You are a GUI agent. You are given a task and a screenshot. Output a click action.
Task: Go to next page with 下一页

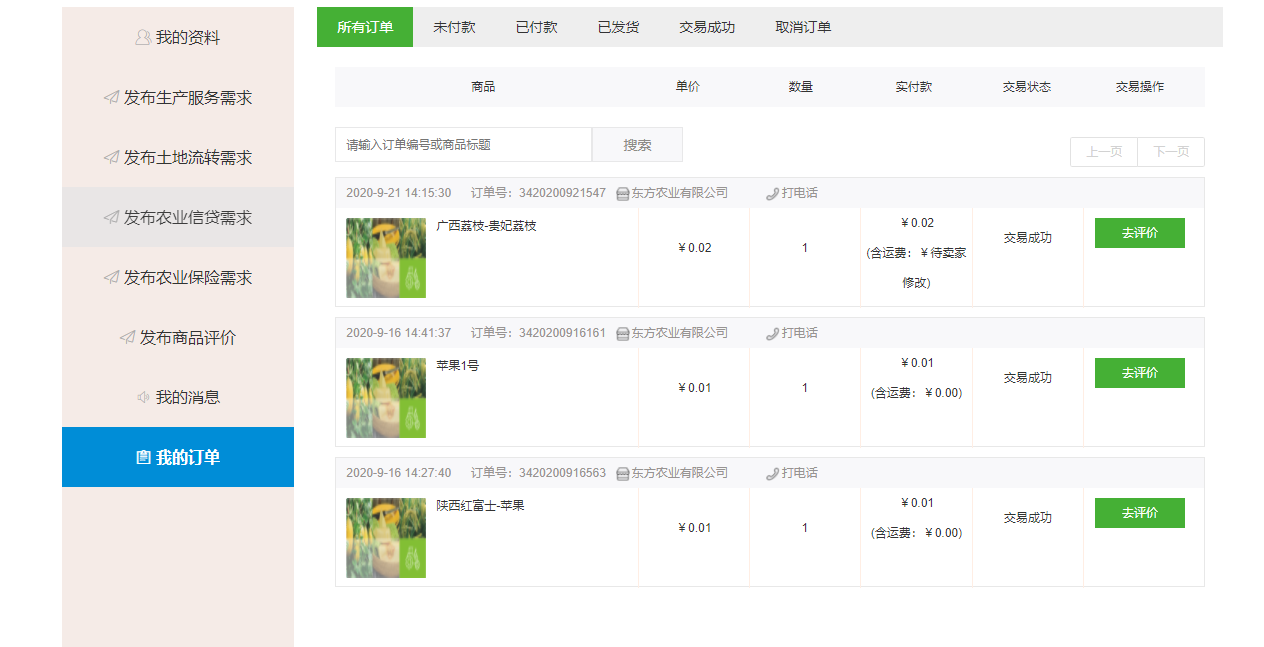click(x=1170, y=152)
